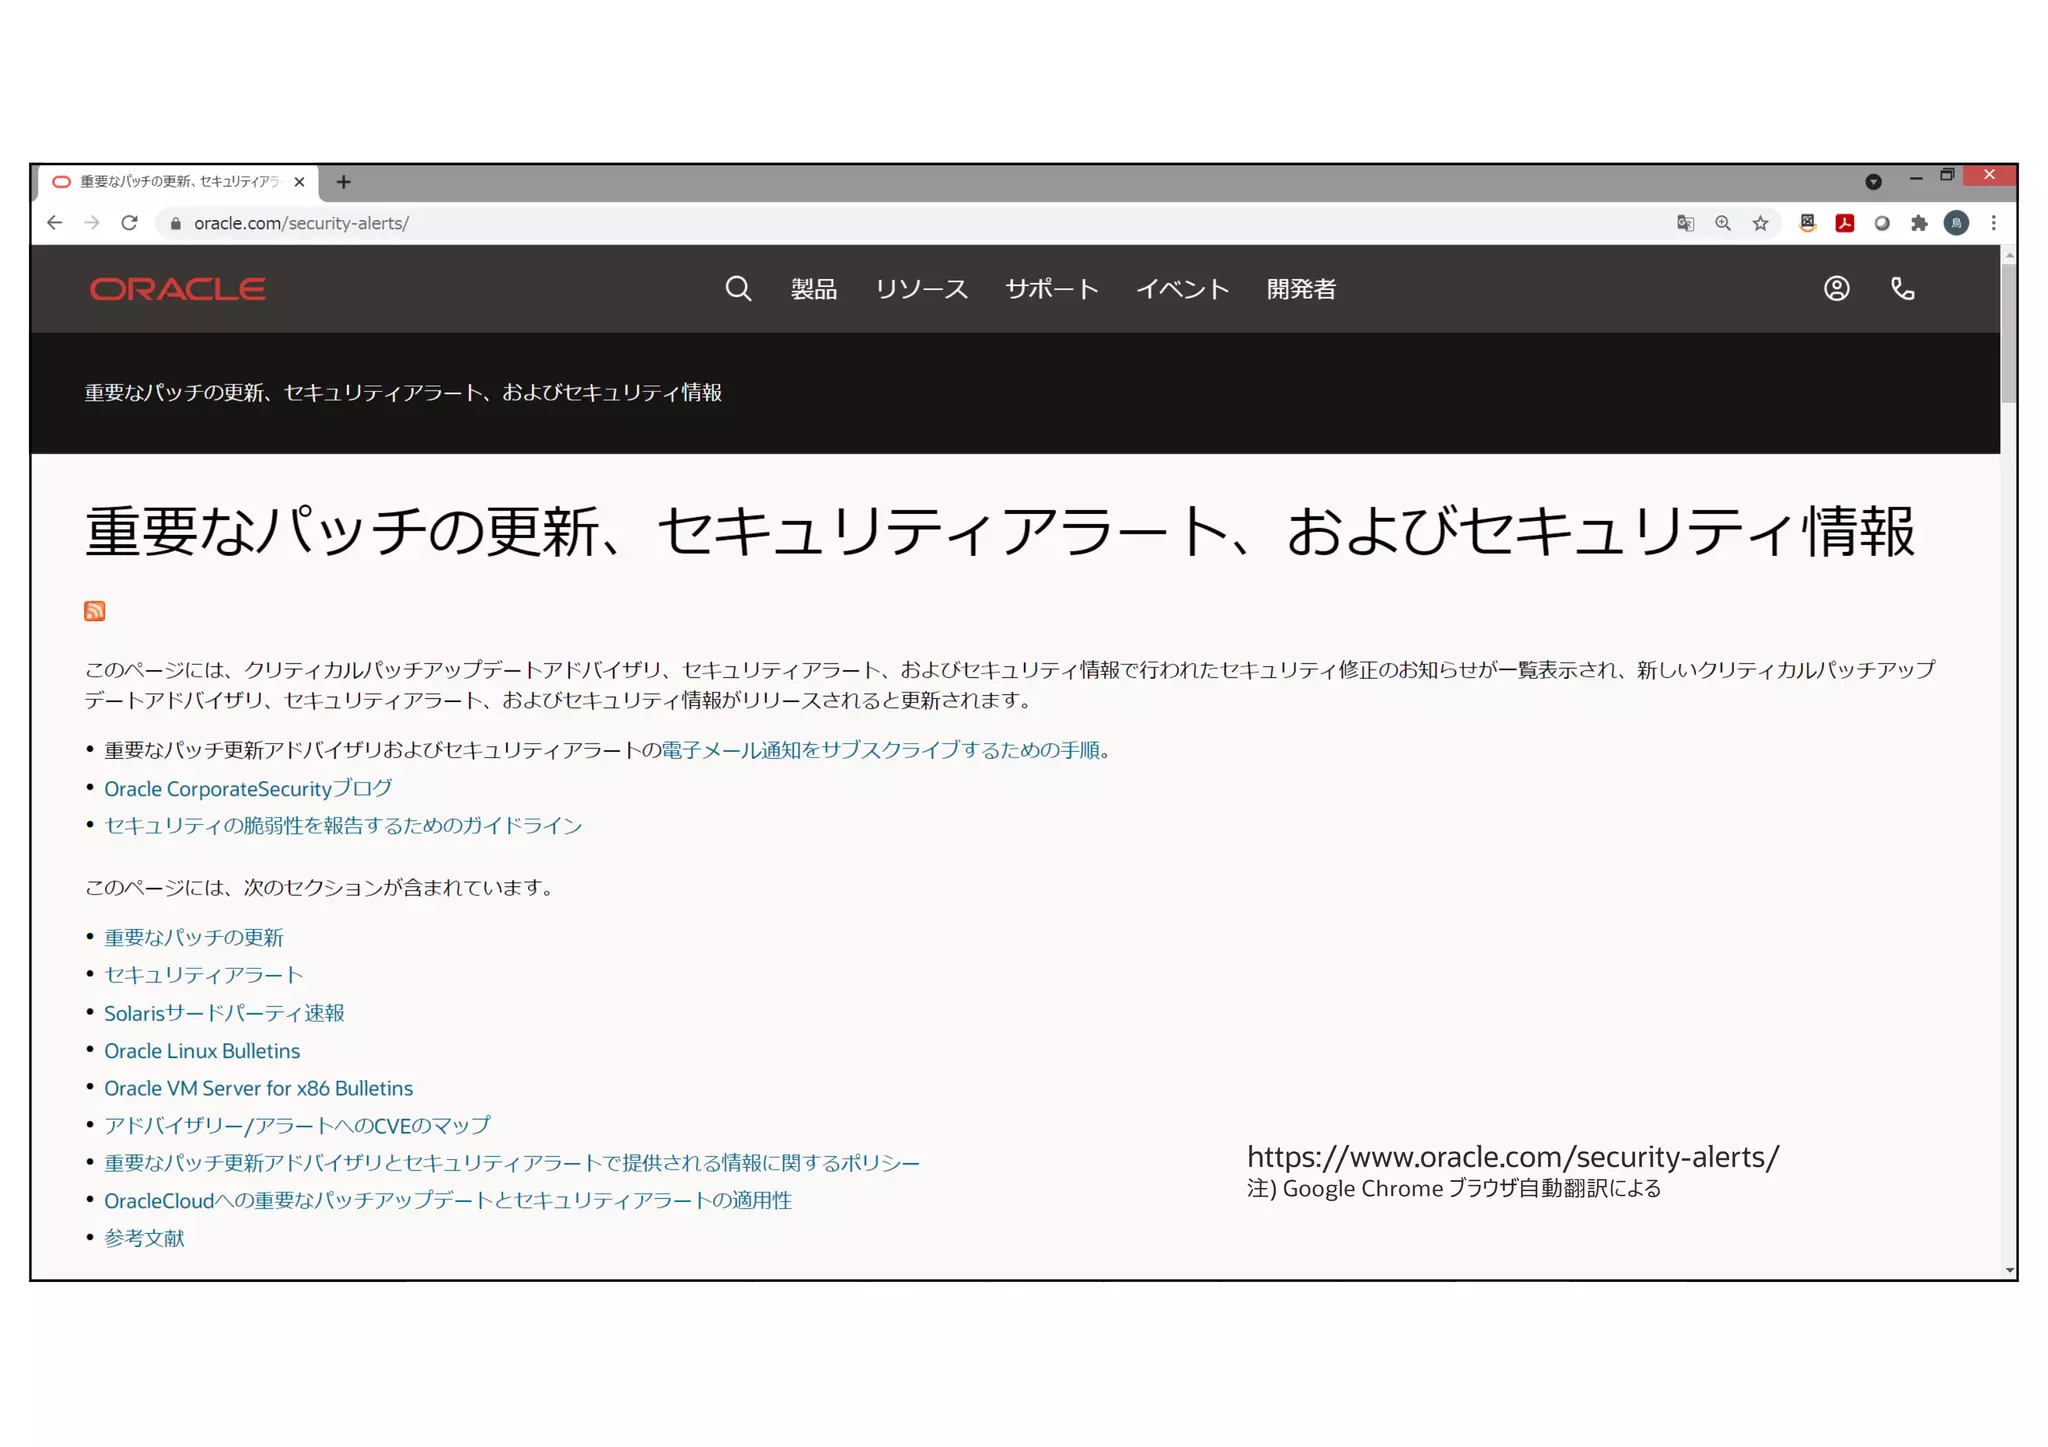Open the Solarisサードパーティ速報 link
The image size is (2048, 1447).
point(224,1012)
